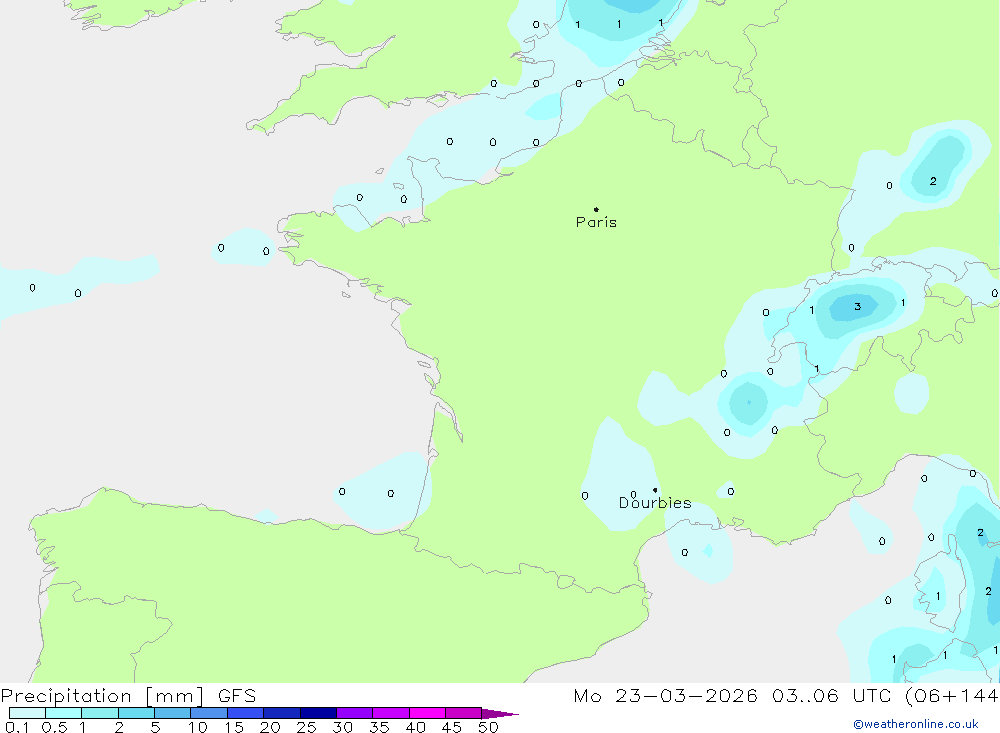Screen dimensions: 1000x733
Task: Click the medium blue 5 mm legend swatch
Action: point(173,713)
